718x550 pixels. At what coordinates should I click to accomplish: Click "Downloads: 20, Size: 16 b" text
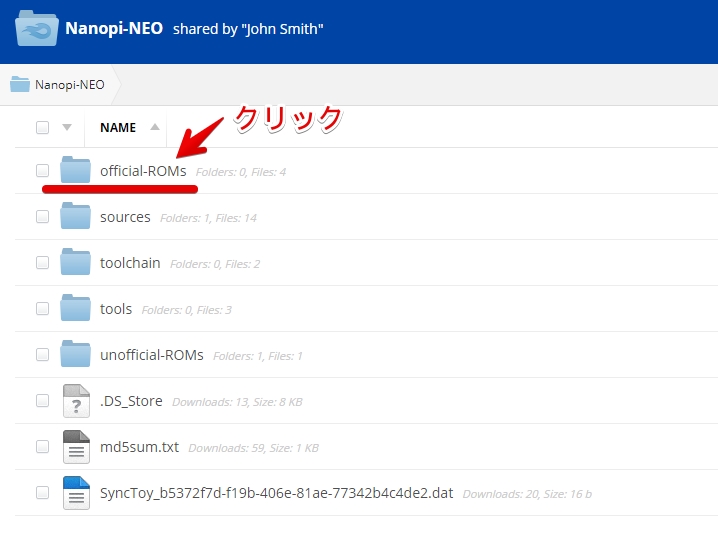(527, 494)
